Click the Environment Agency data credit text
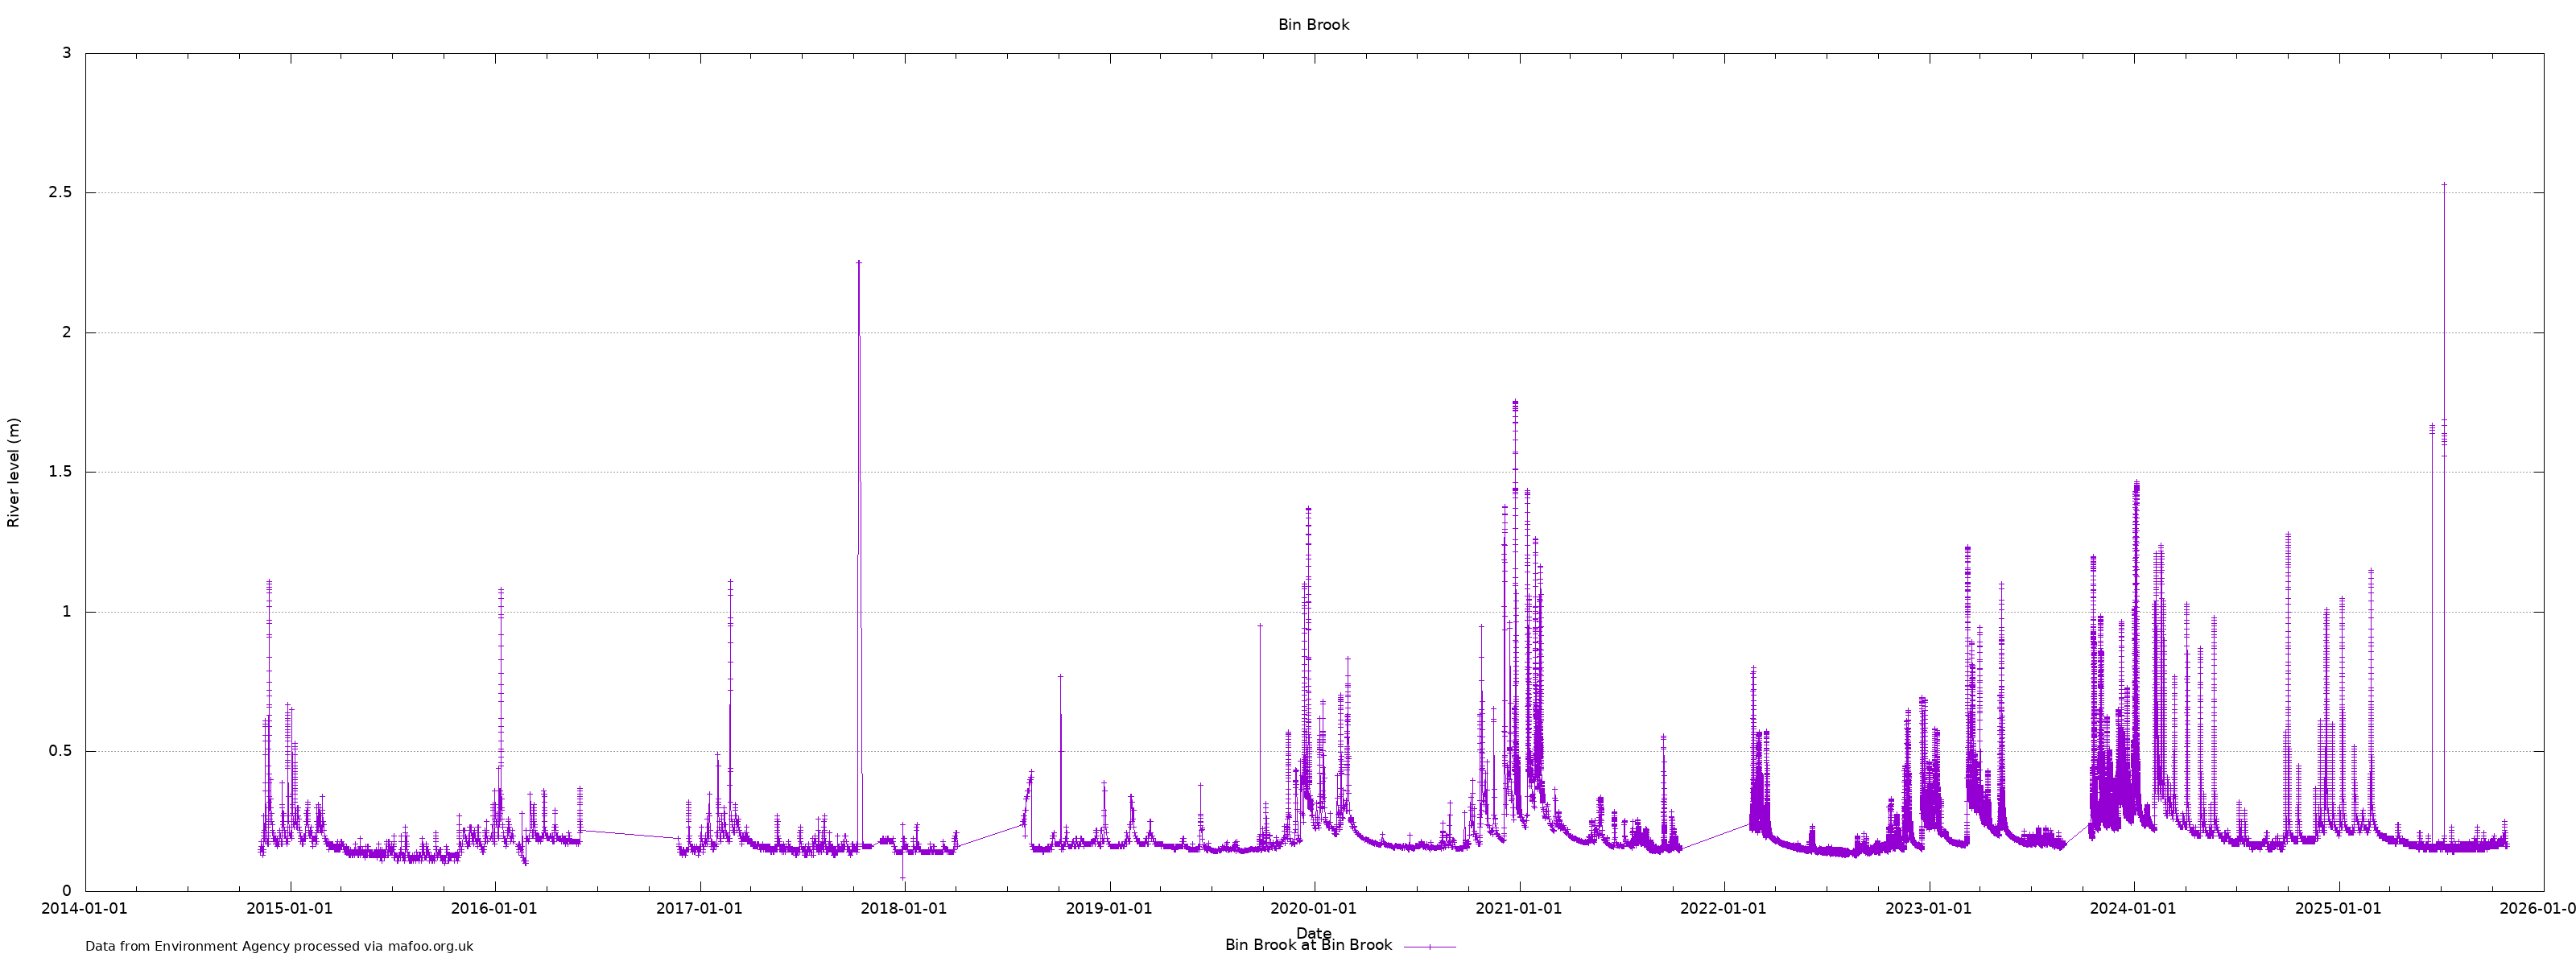Viewport: 2576px width, 966px height. pyautogui.click(x=279, y=946)
